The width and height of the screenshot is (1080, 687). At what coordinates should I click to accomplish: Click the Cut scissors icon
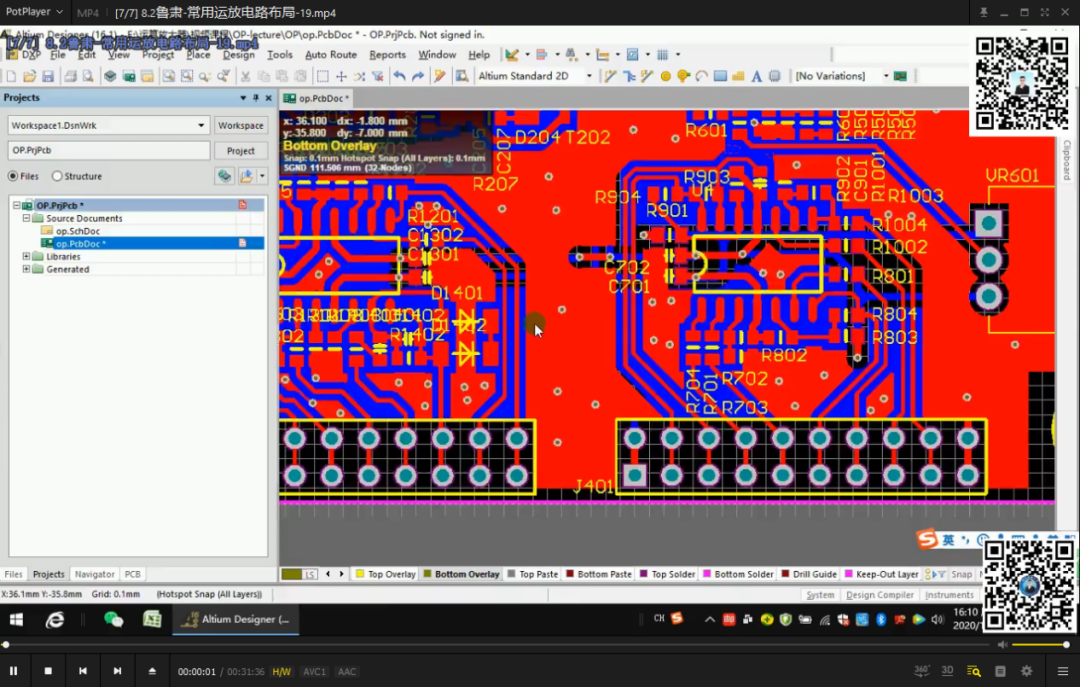tap(245, 76)
